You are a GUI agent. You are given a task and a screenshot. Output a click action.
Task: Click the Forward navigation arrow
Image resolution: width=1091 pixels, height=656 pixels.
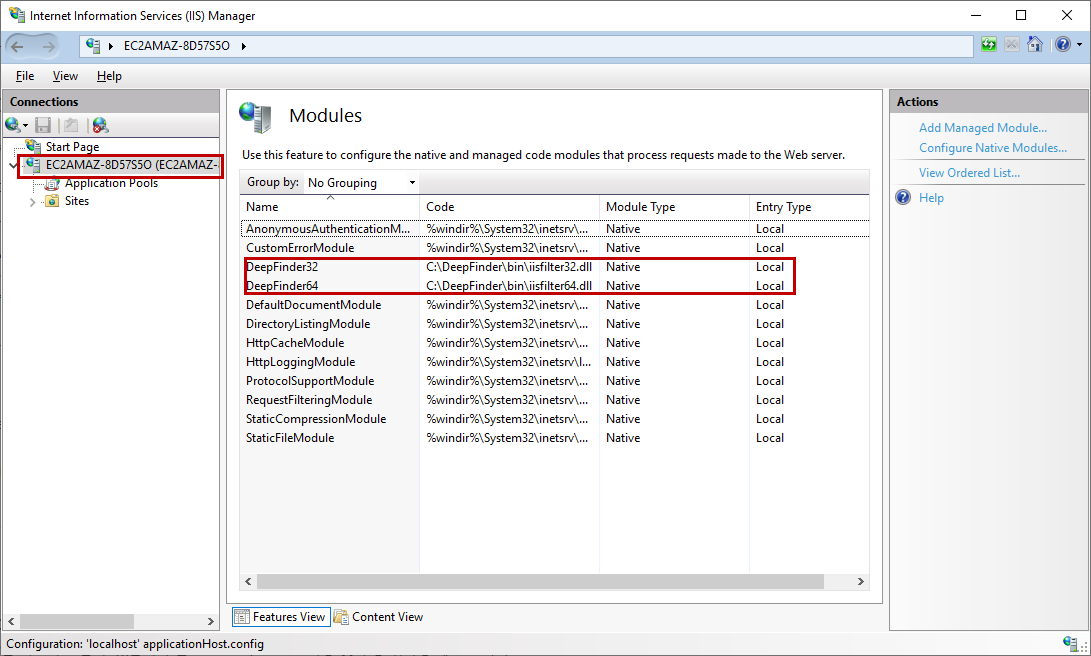click(49, 47)
